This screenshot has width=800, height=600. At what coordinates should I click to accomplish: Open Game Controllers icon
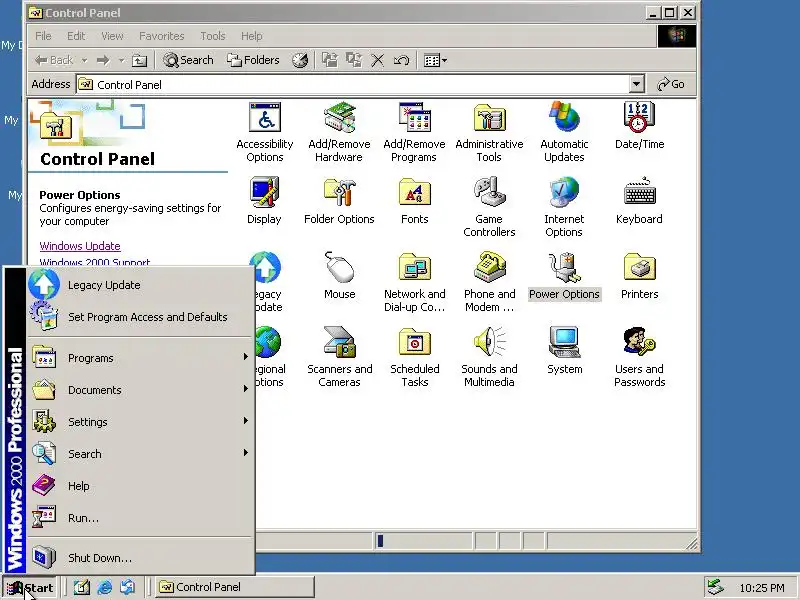tap(489, 207)
